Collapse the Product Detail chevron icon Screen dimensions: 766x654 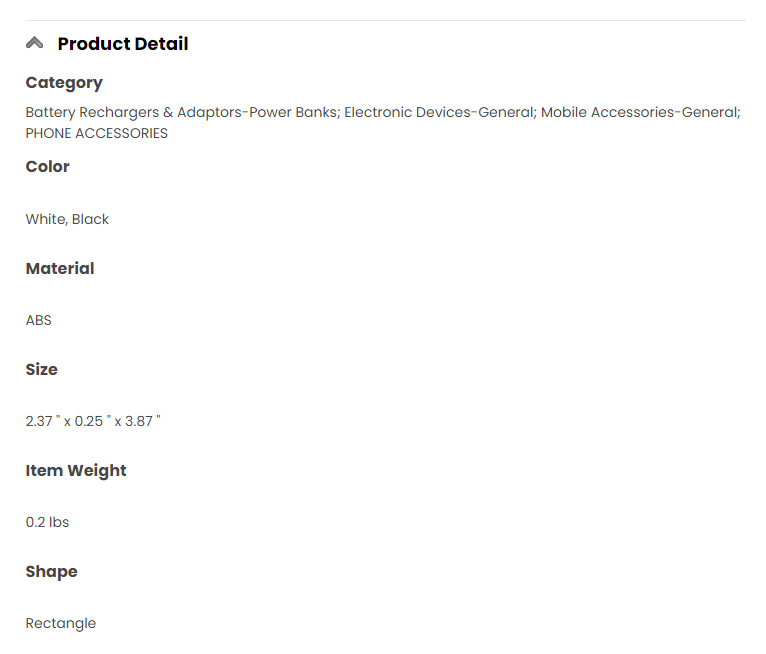pyautogui.click(x=35, y=43)
